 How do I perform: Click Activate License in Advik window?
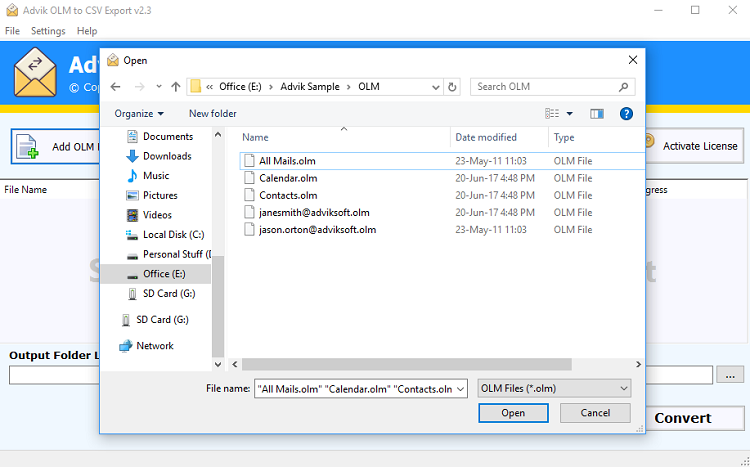695,146
